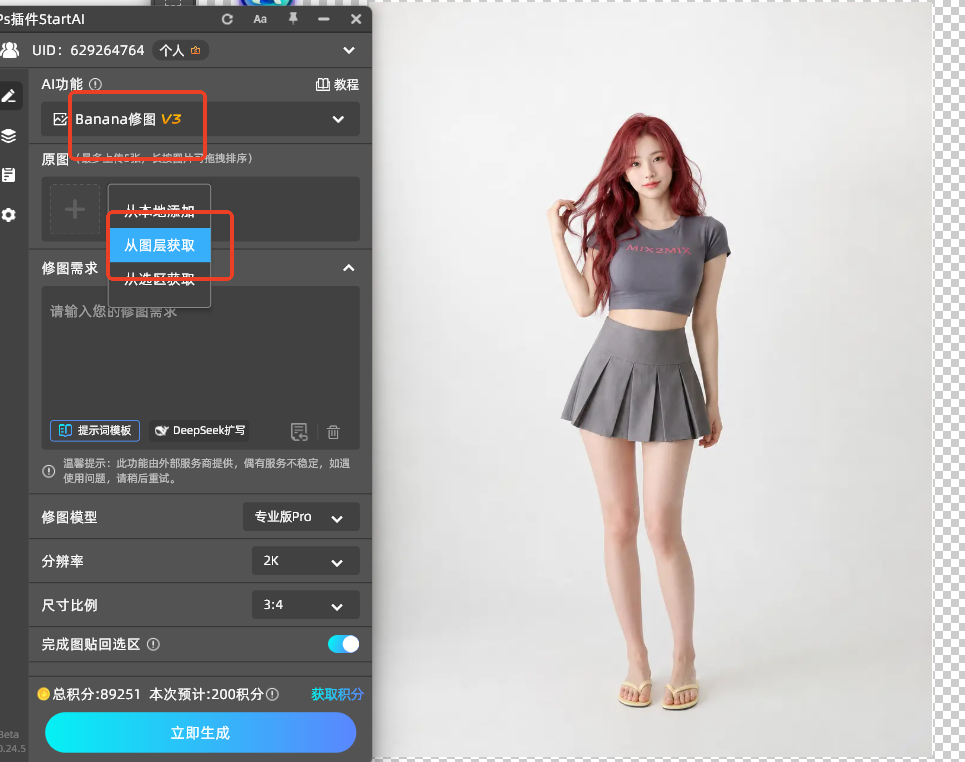Open the settings gear sidebar icon
This screenshot has width=965, height=762.
tap(9, 215)
